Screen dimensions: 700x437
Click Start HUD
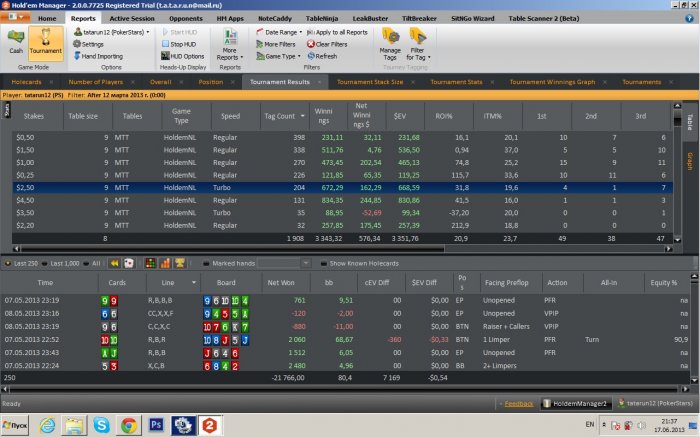(179, 32)
